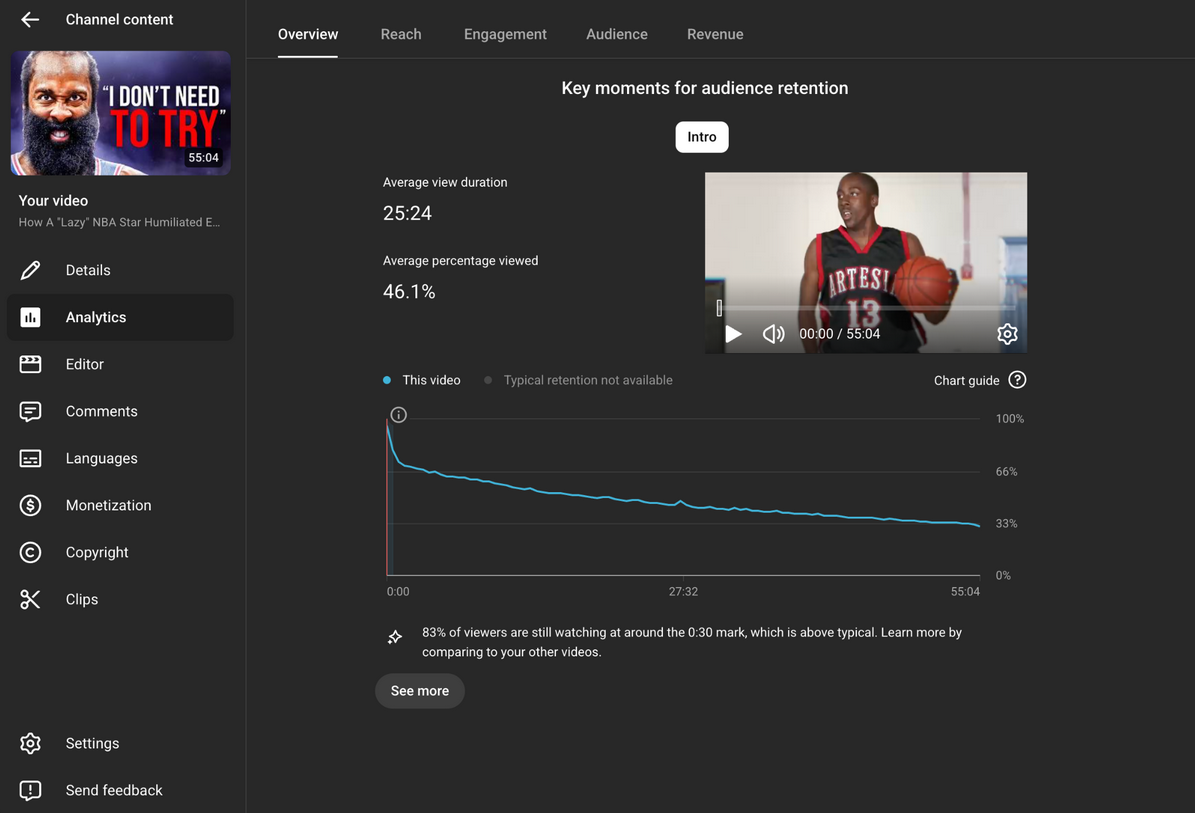This screenshot has height=813, width=1195.
Task: Click the 100% axis label
Action: coord(1010,418)
